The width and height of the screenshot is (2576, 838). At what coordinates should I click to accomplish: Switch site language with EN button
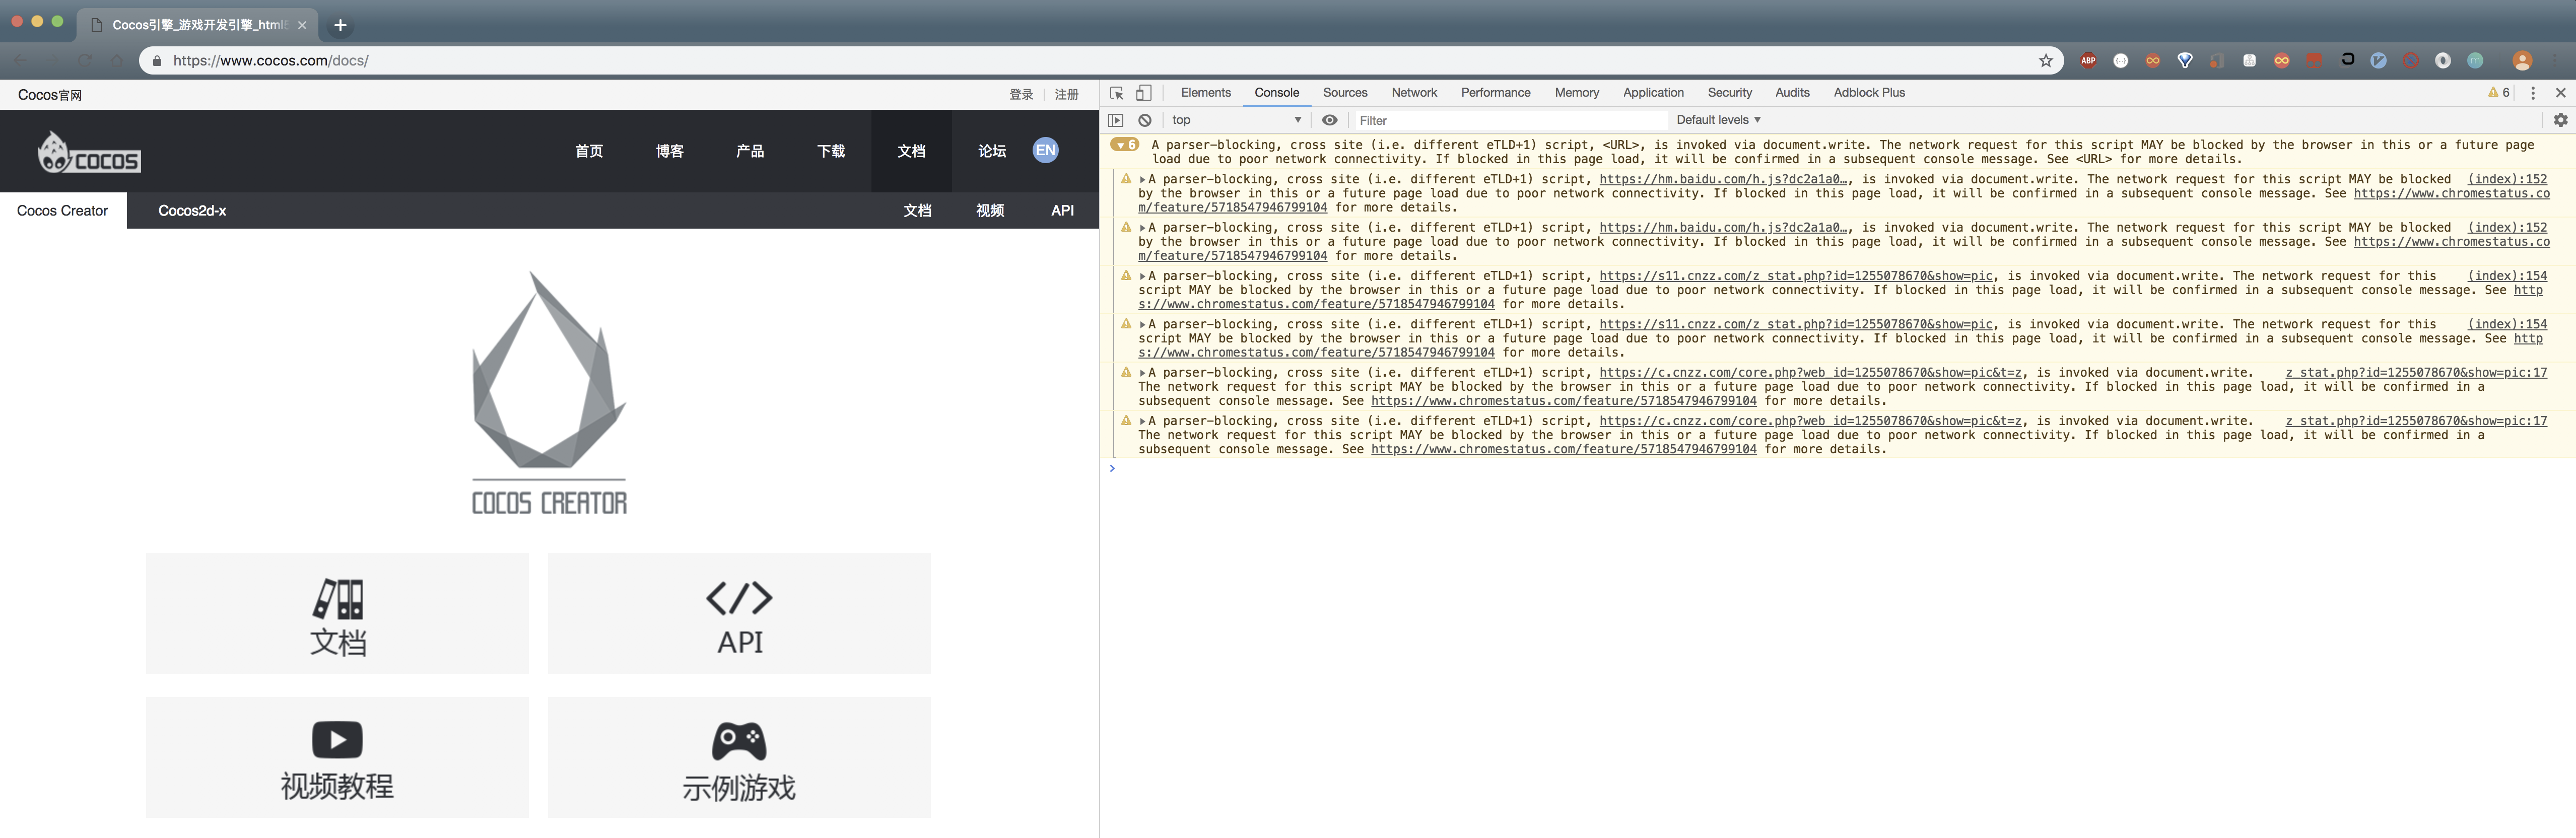coord(1045,151)
